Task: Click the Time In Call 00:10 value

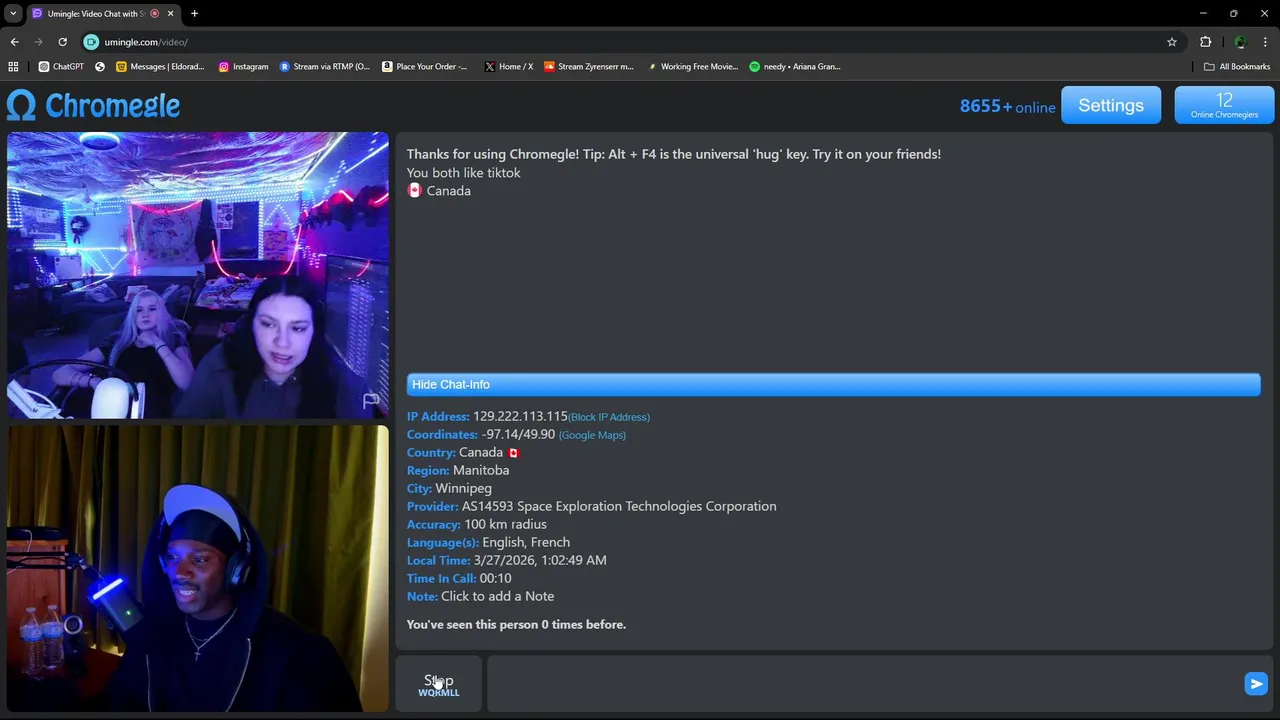Action: [495, 578]
